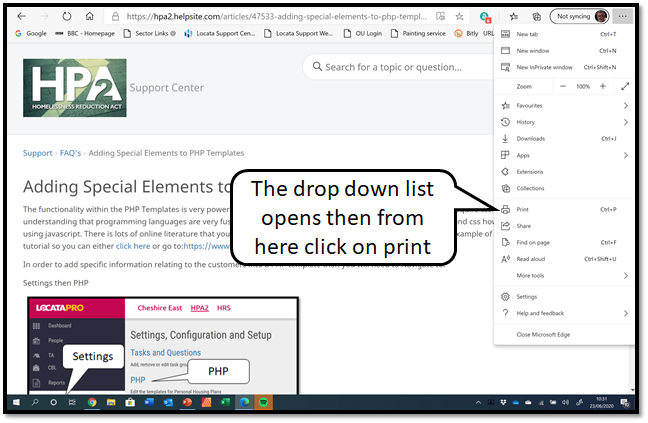Select Read aloud menu item
The width and height of the screenshot is (648, 423).
click(564, 259)
